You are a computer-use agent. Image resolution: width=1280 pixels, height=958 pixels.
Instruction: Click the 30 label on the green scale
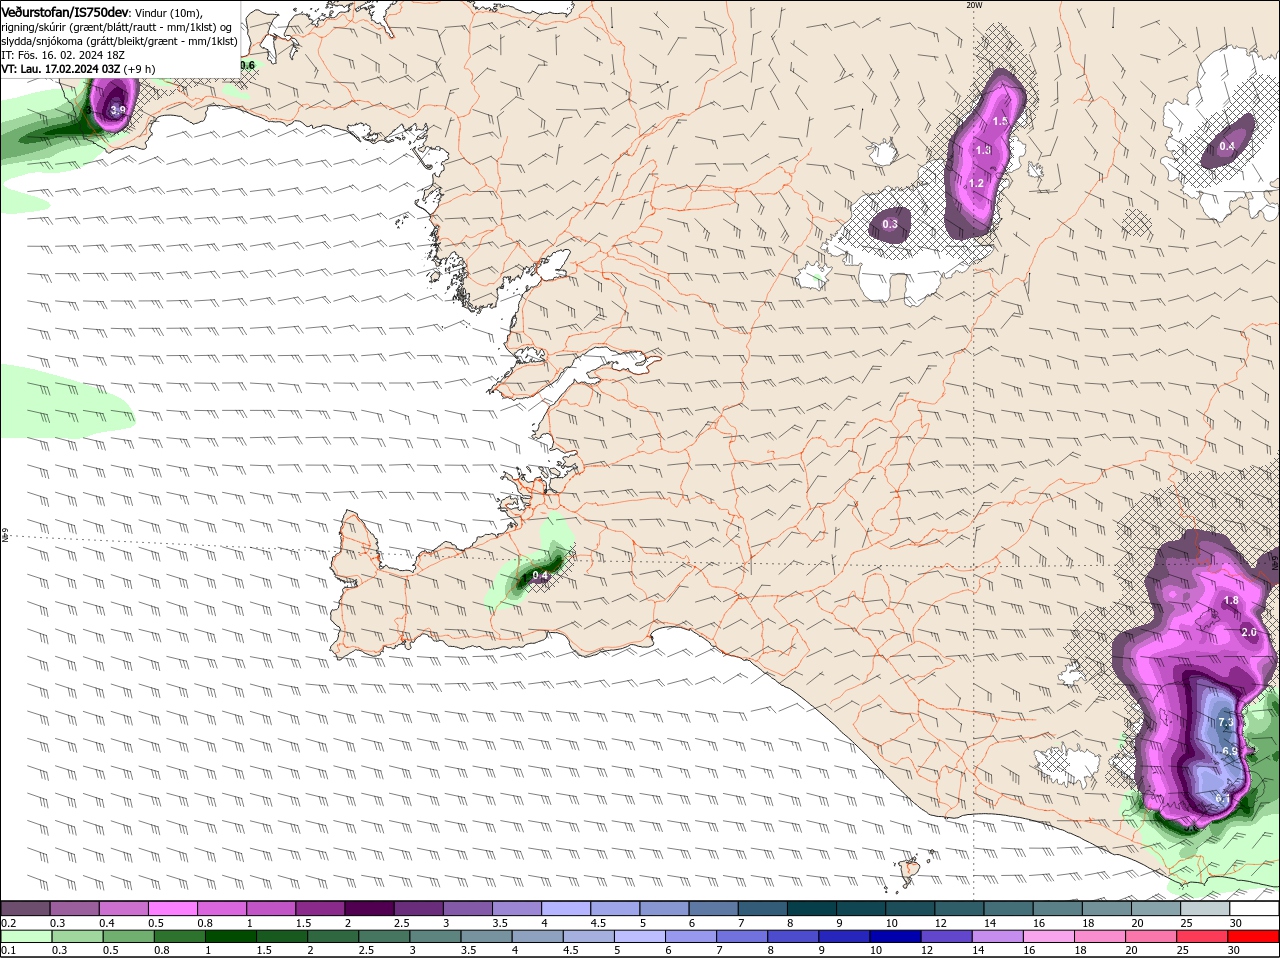pos(1233,950)
